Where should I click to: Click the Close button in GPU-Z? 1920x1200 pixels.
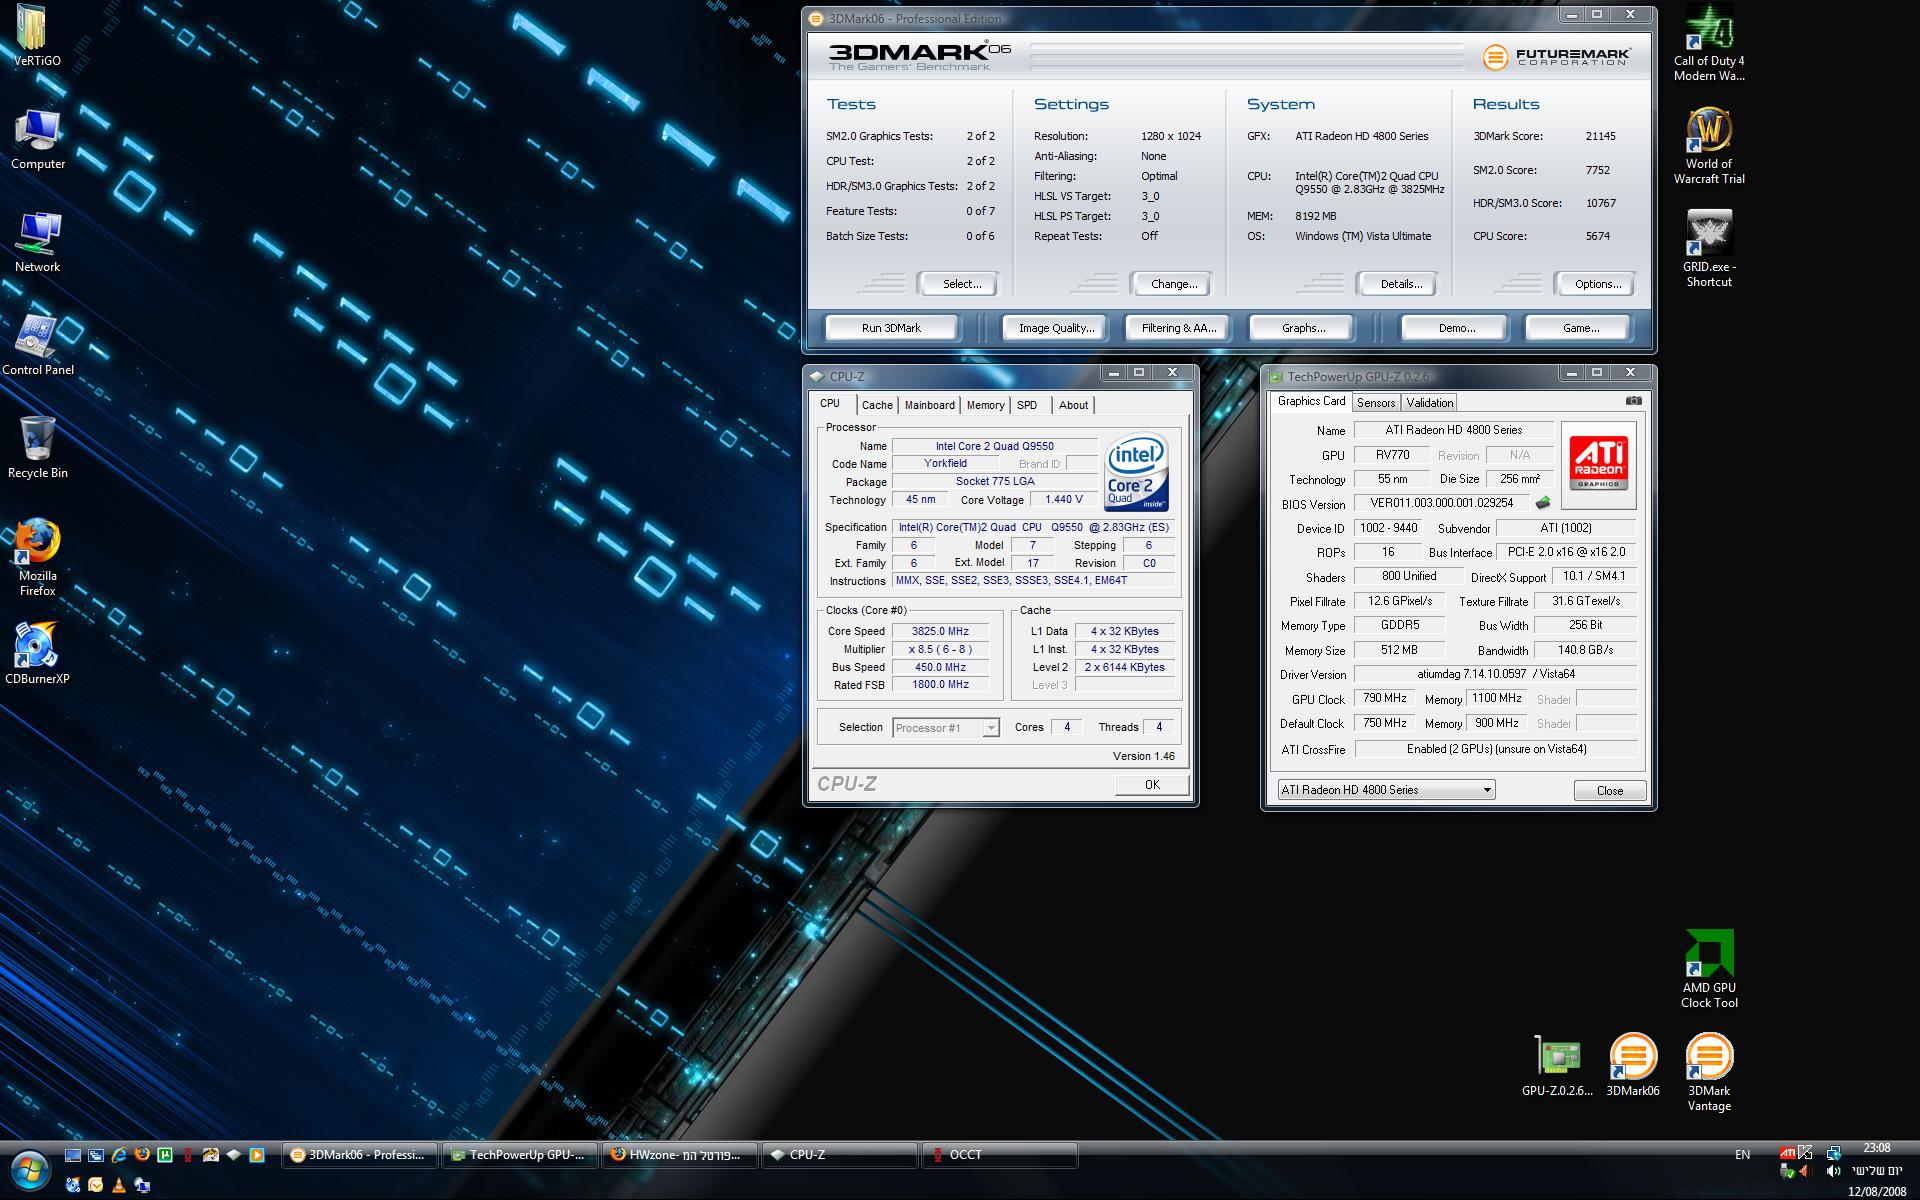pyautogui.click(x=1609, y=791)
